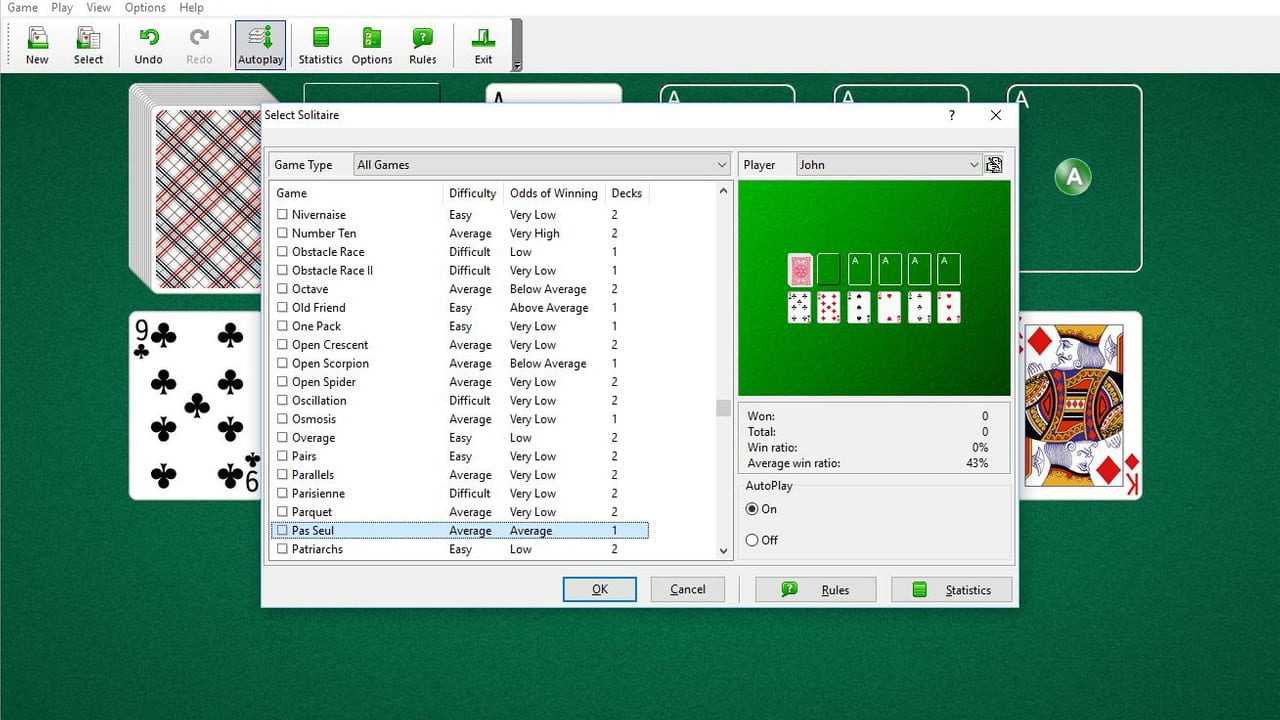Select the Overage game row
Viewport: 1280px width, 720px height.
(x=460, y=438)
